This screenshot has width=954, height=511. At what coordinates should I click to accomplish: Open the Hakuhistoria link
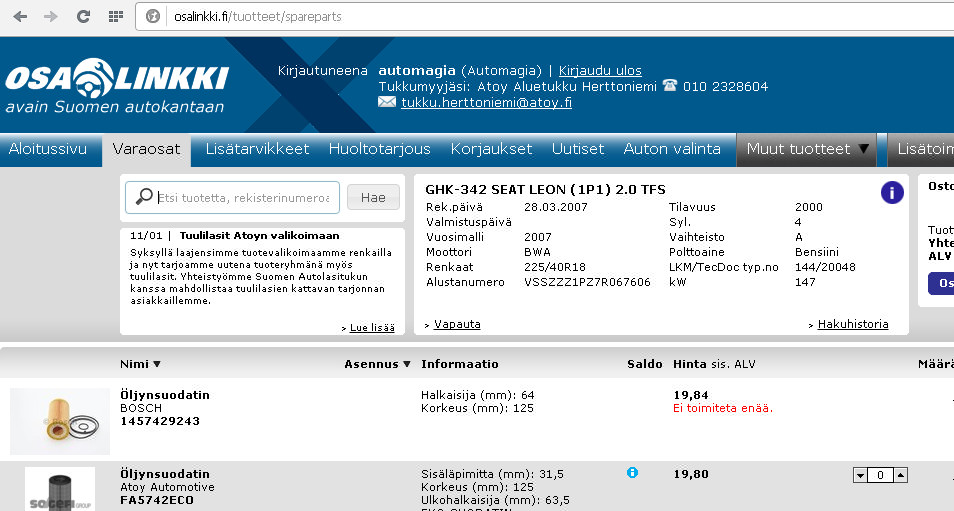click(x=853, y=324)
